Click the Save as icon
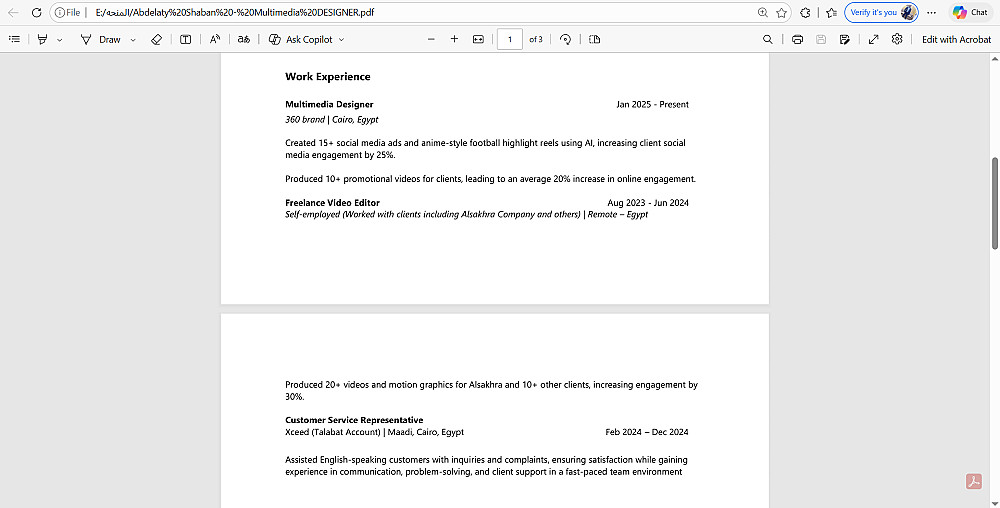The width and height of the screenshot is (1000, 508). click(x=845, y=40)
